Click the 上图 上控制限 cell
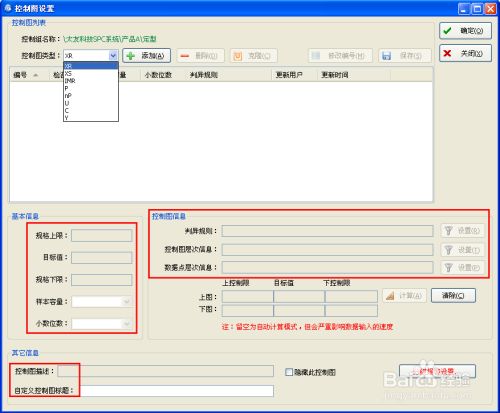The width and height of the screenshot is (500, 413). (248, 296)
